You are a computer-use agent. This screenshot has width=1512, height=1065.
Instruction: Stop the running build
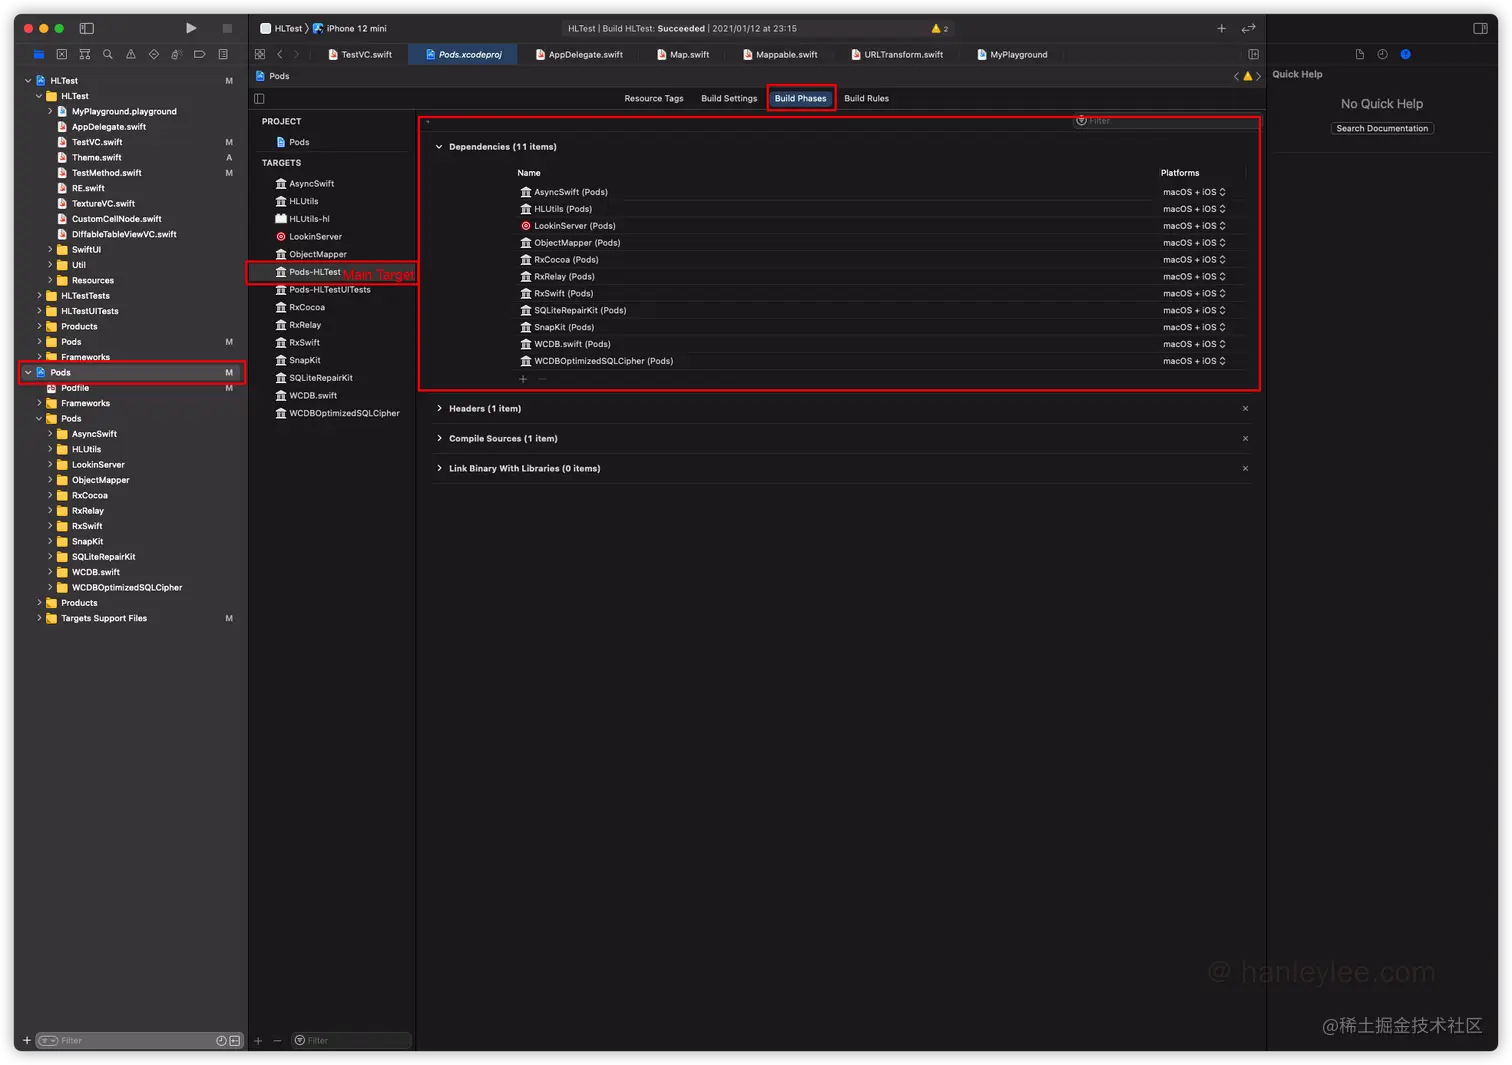(x=227, y=28)
